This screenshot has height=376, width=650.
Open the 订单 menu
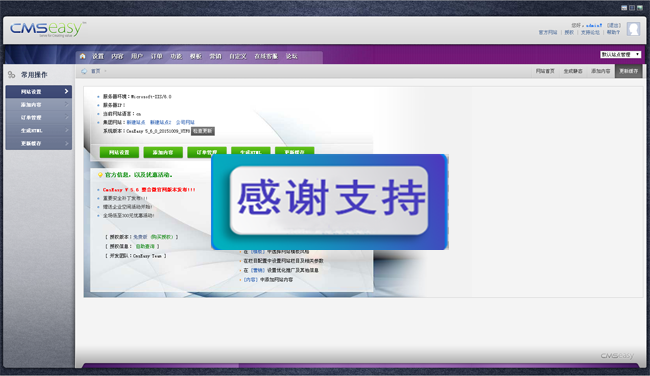pos(157,56)
